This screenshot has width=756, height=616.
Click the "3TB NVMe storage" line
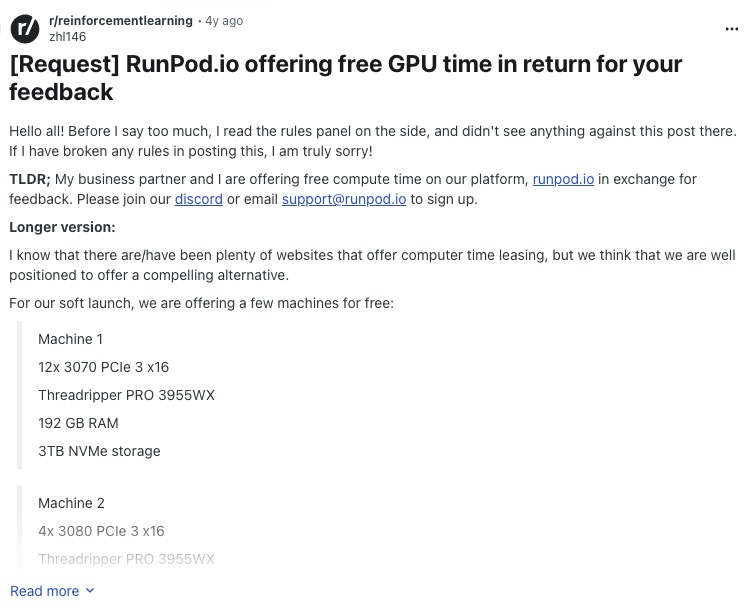99,451
